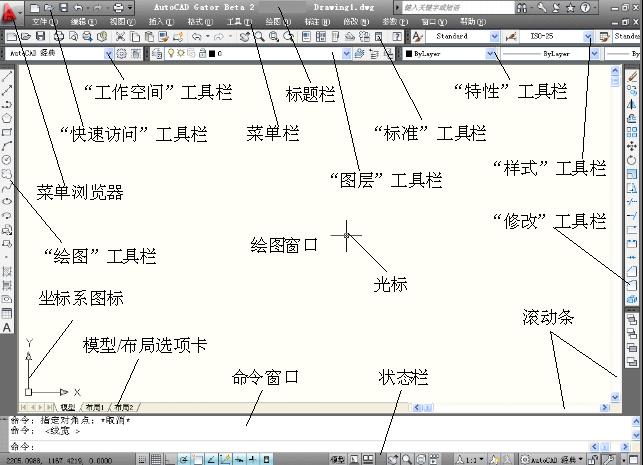The image size is (643, 465).
Task: Select the Move tool in Modify toolbar
Action: 632,146
